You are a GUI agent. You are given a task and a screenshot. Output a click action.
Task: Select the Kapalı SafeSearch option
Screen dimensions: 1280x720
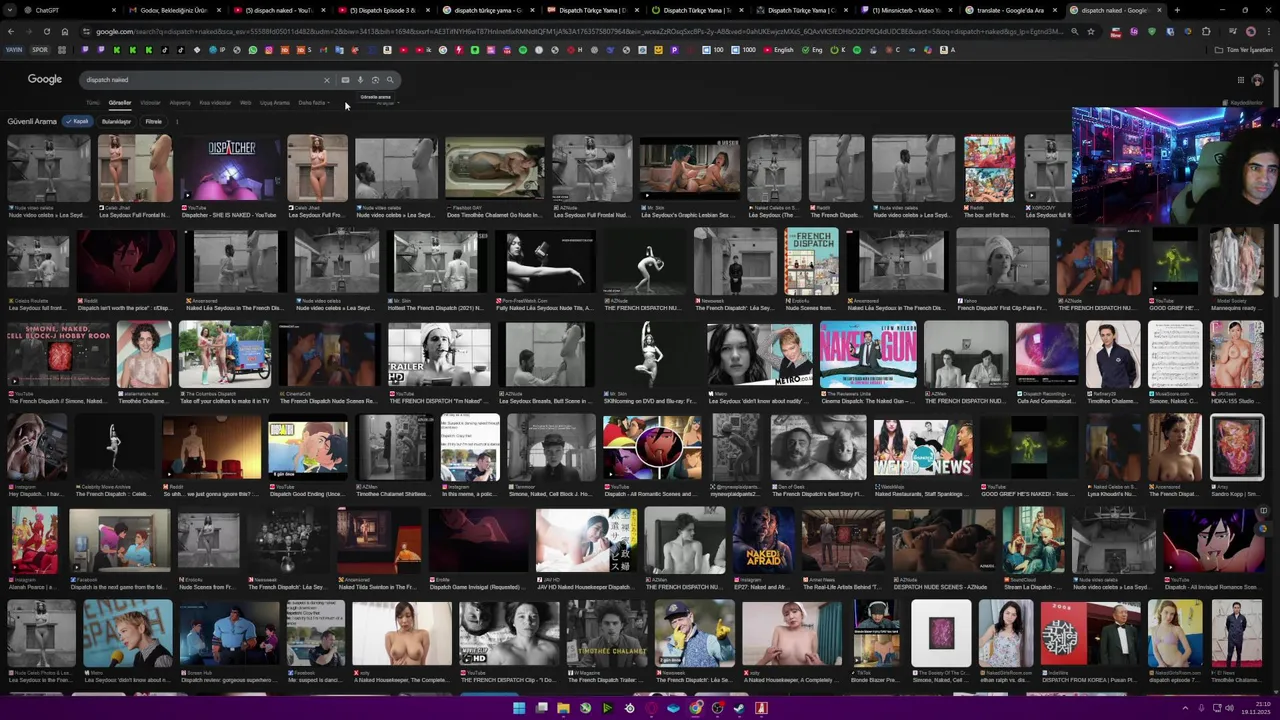77,122
